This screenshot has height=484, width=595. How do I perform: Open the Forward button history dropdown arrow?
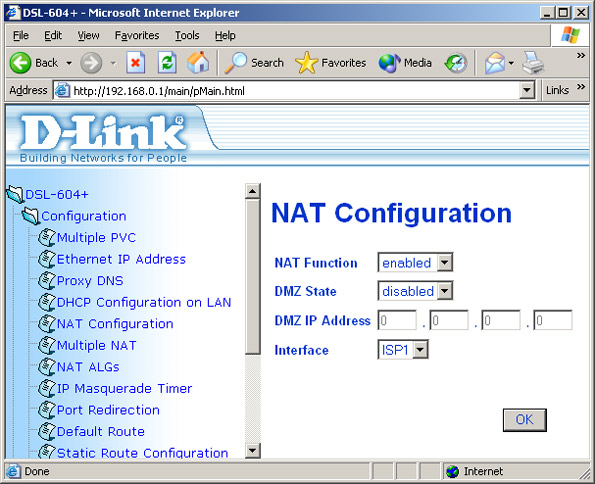point(113,63)
